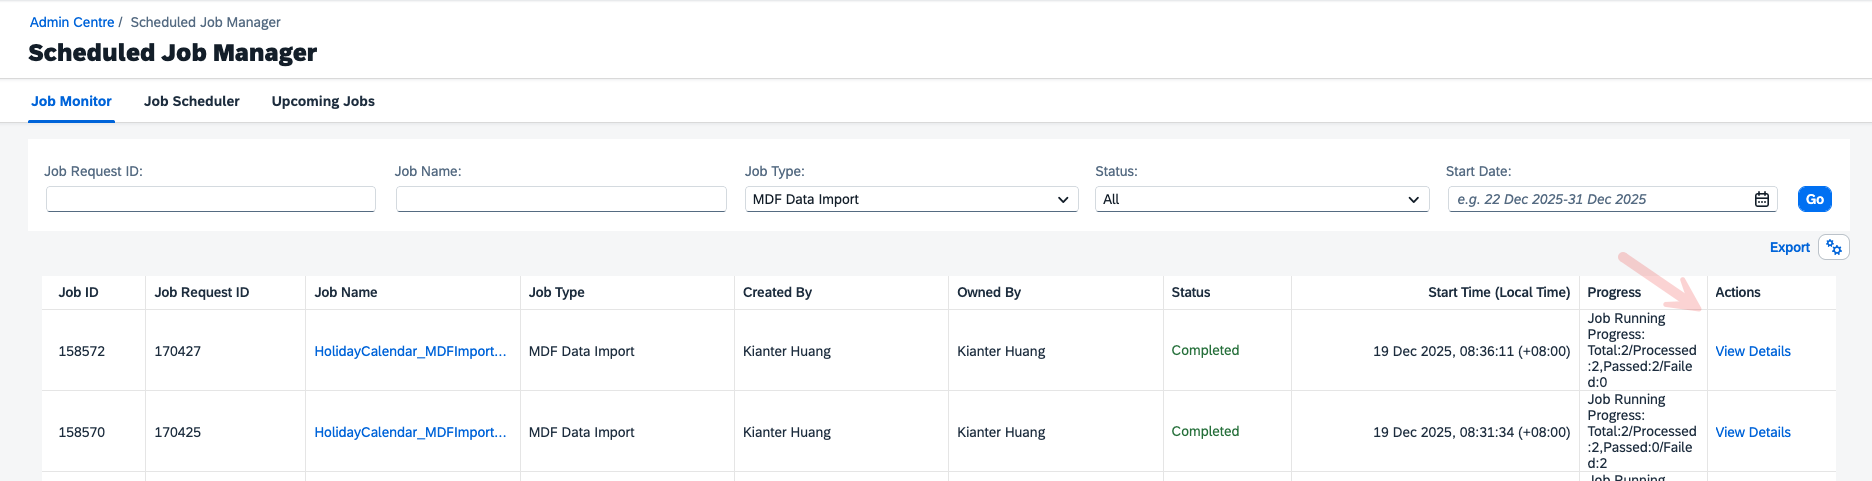Open the Status filter dropdown
The image size is (1872, 481).
[1261, 199]
